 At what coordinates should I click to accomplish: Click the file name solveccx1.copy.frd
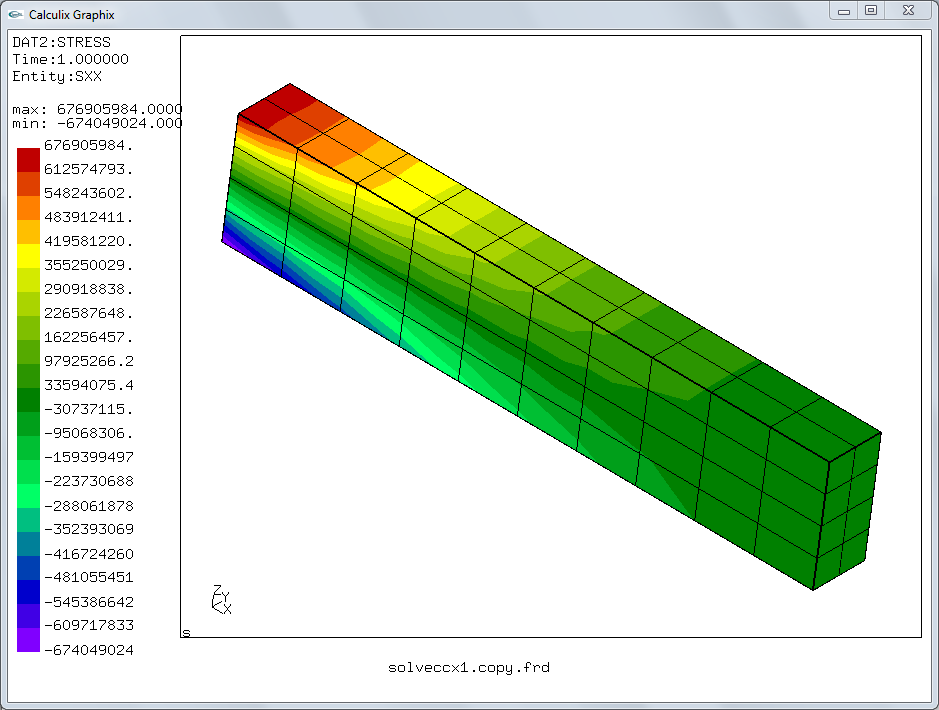coord(469,667)
